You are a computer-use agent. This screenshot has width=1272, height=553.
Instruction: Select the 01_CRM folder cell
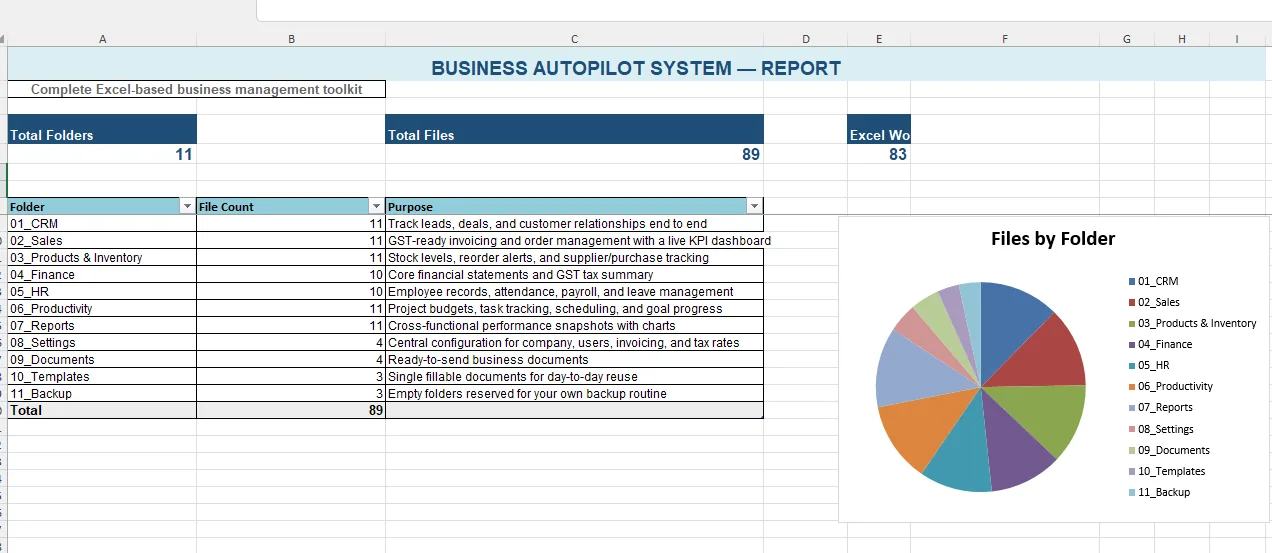click(102, 224)
